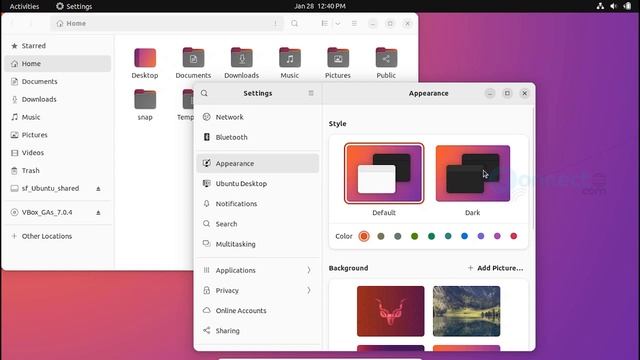Select Appearance in Settings sidebar

258,163
